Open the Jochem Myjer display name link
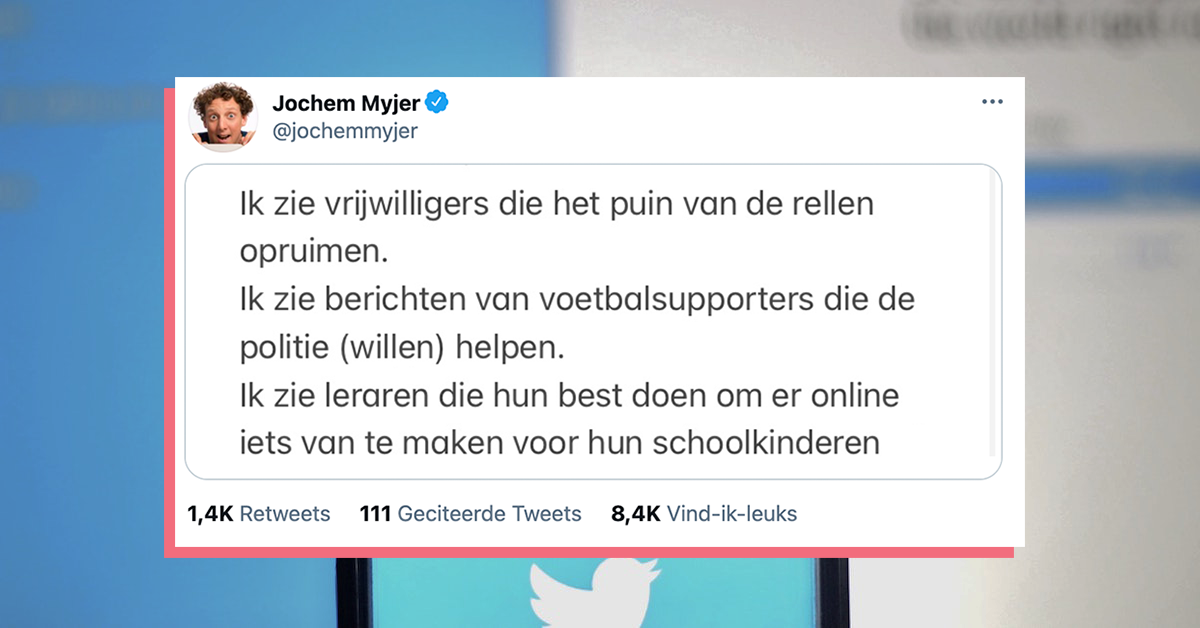The image size is (1200, 628). [x=346, y=103]
